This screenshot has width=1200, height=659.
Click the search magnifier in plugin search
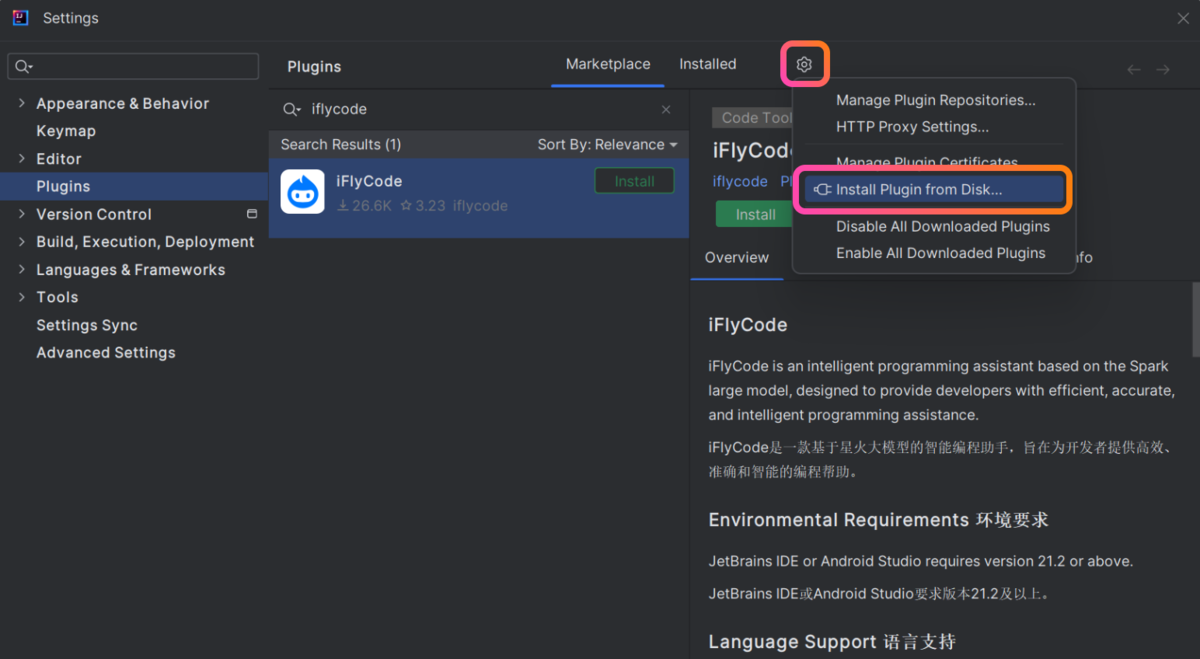coord(291,110)
